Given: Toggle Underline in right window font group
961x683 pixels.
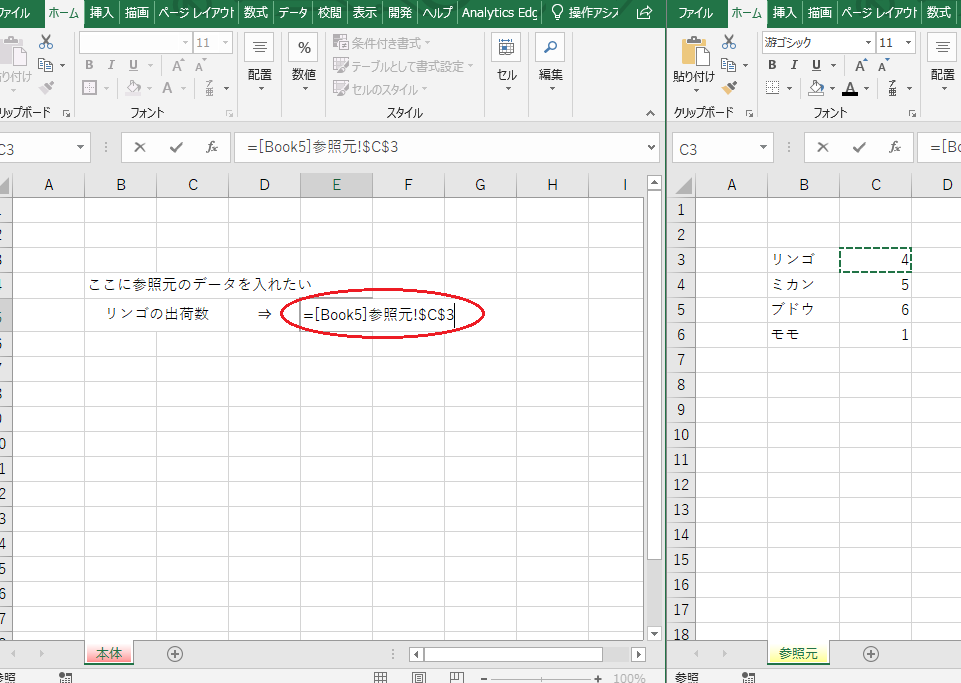Looking at the screenshot, I should (x=816, y=65).
